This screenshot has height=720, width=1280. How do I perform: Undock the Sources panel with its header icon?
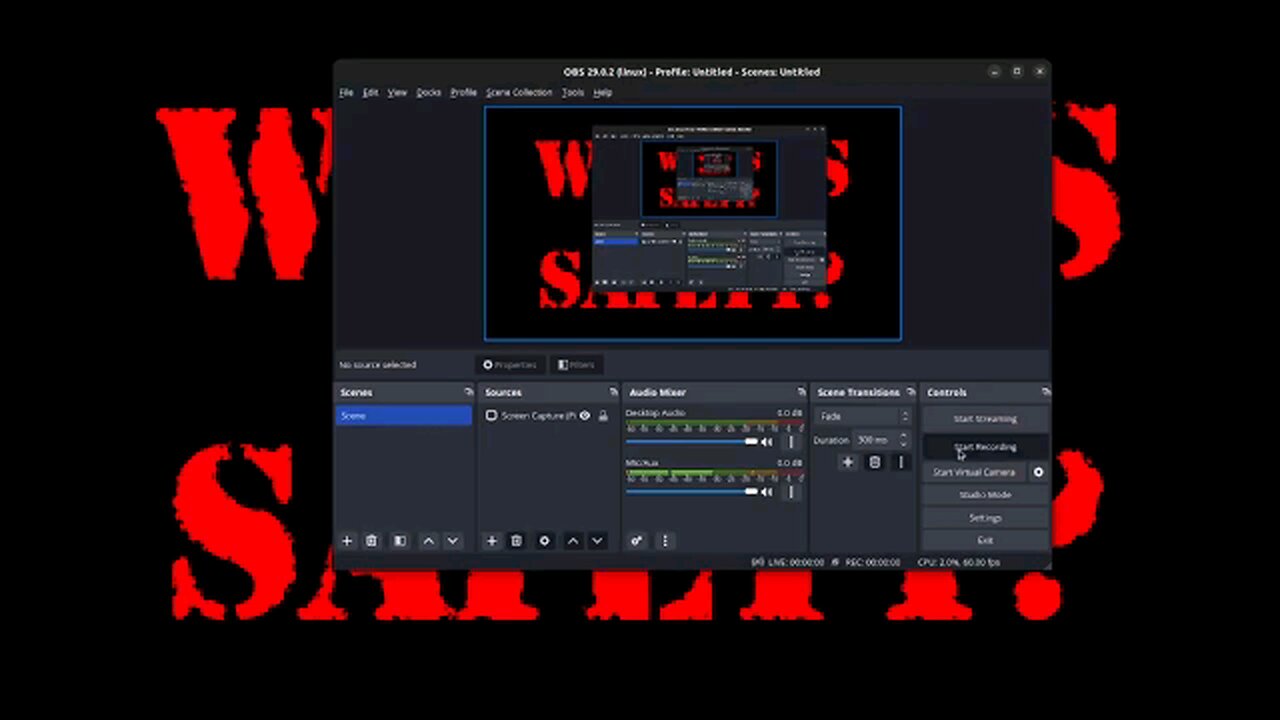coord(613,392)
